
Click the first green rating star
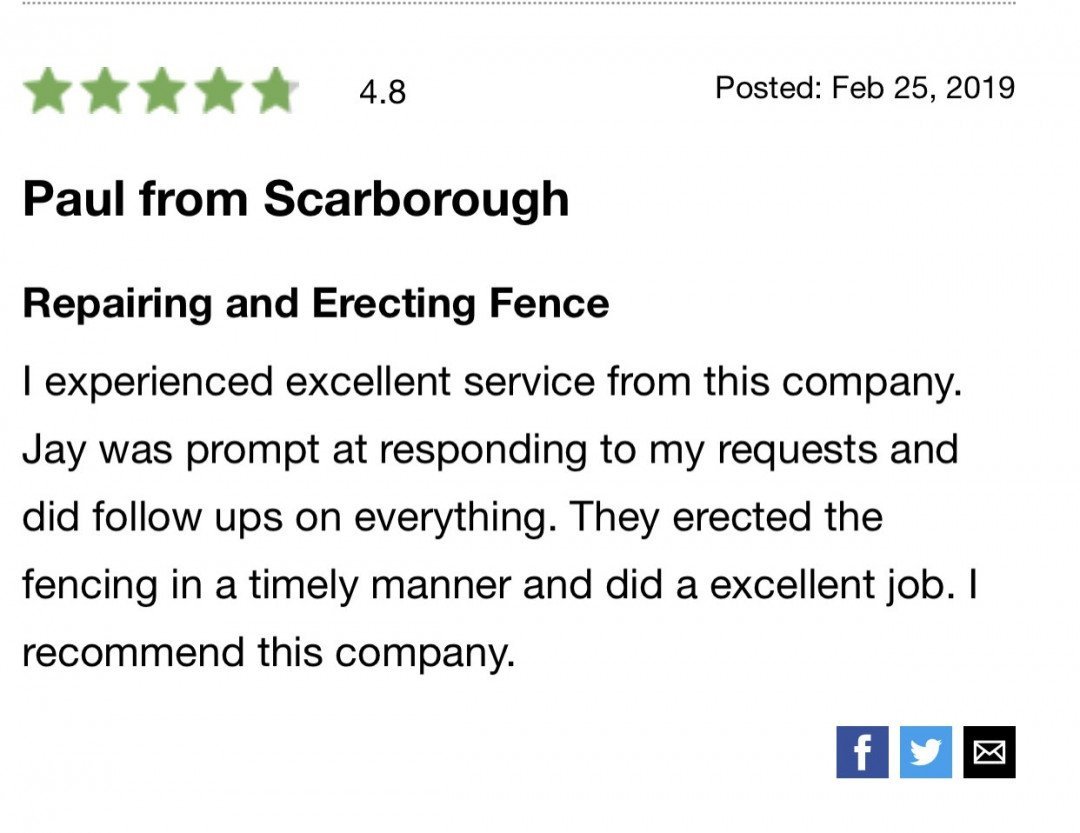click(48, 90)
